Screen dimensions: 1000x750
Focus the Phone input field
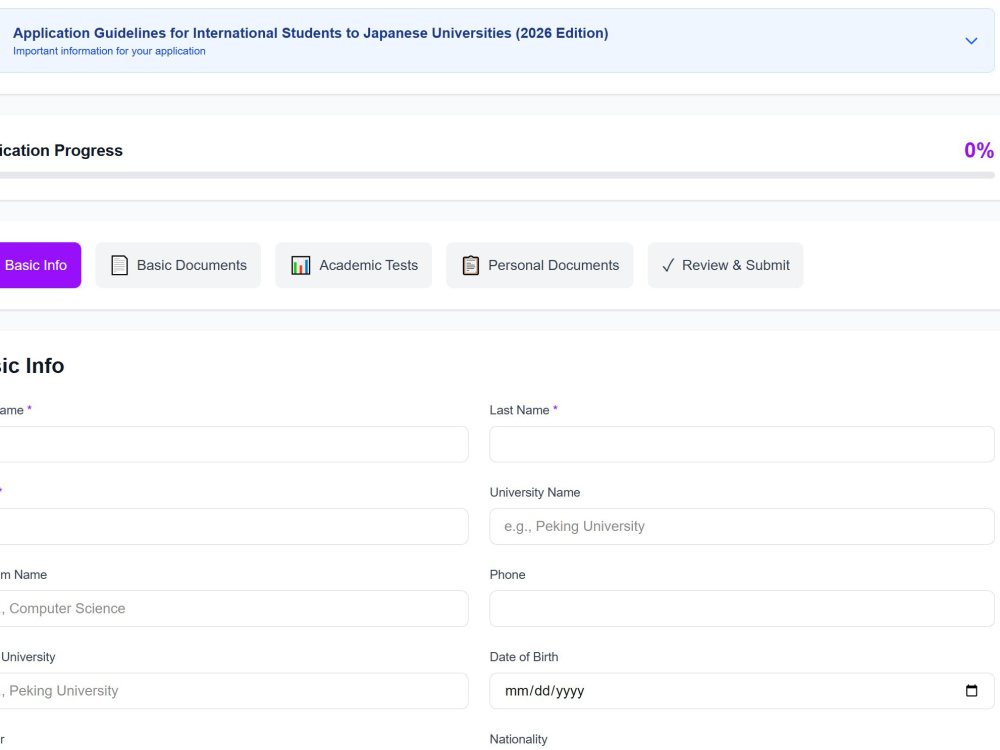742,608
